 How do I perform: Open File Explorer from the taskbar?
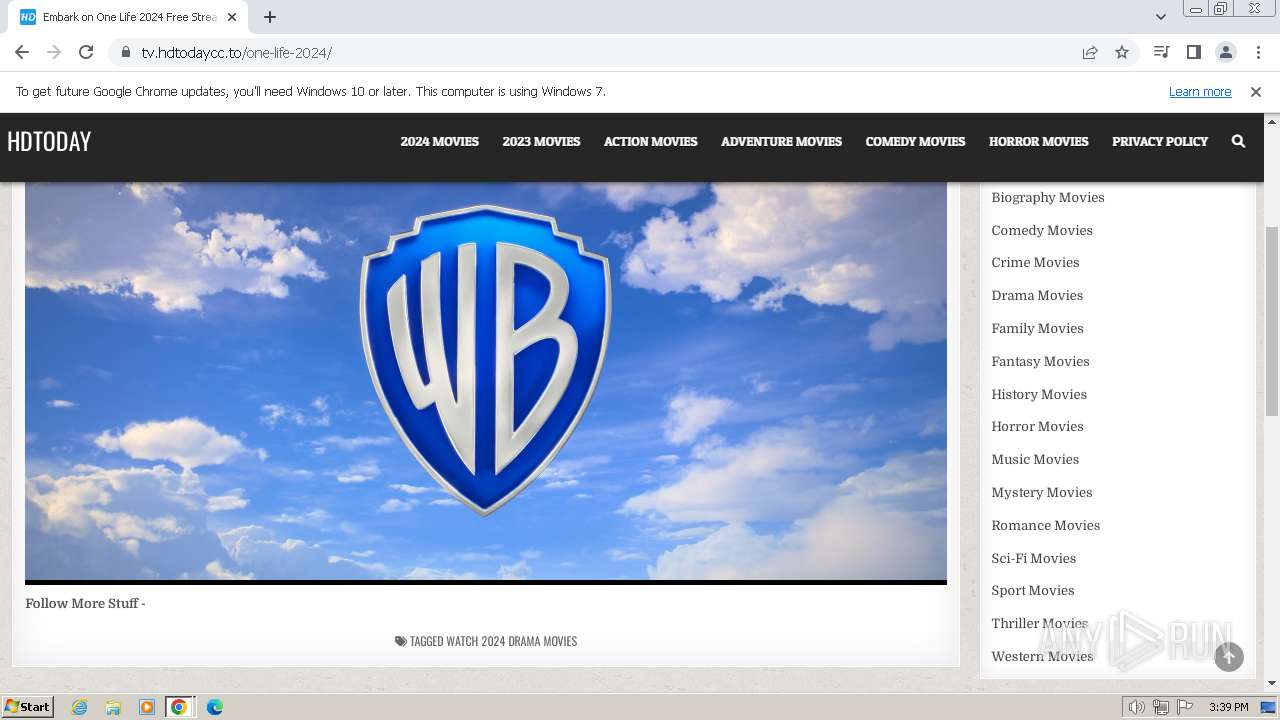click(113, 707)
